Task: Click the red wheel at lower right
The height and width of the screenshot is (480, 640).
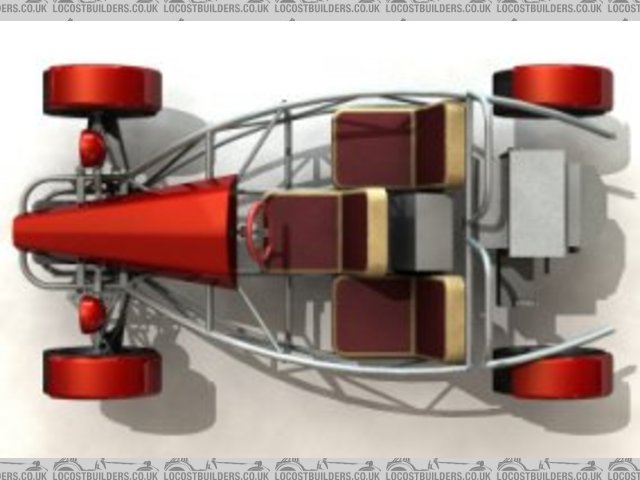Action: (553, 373)
